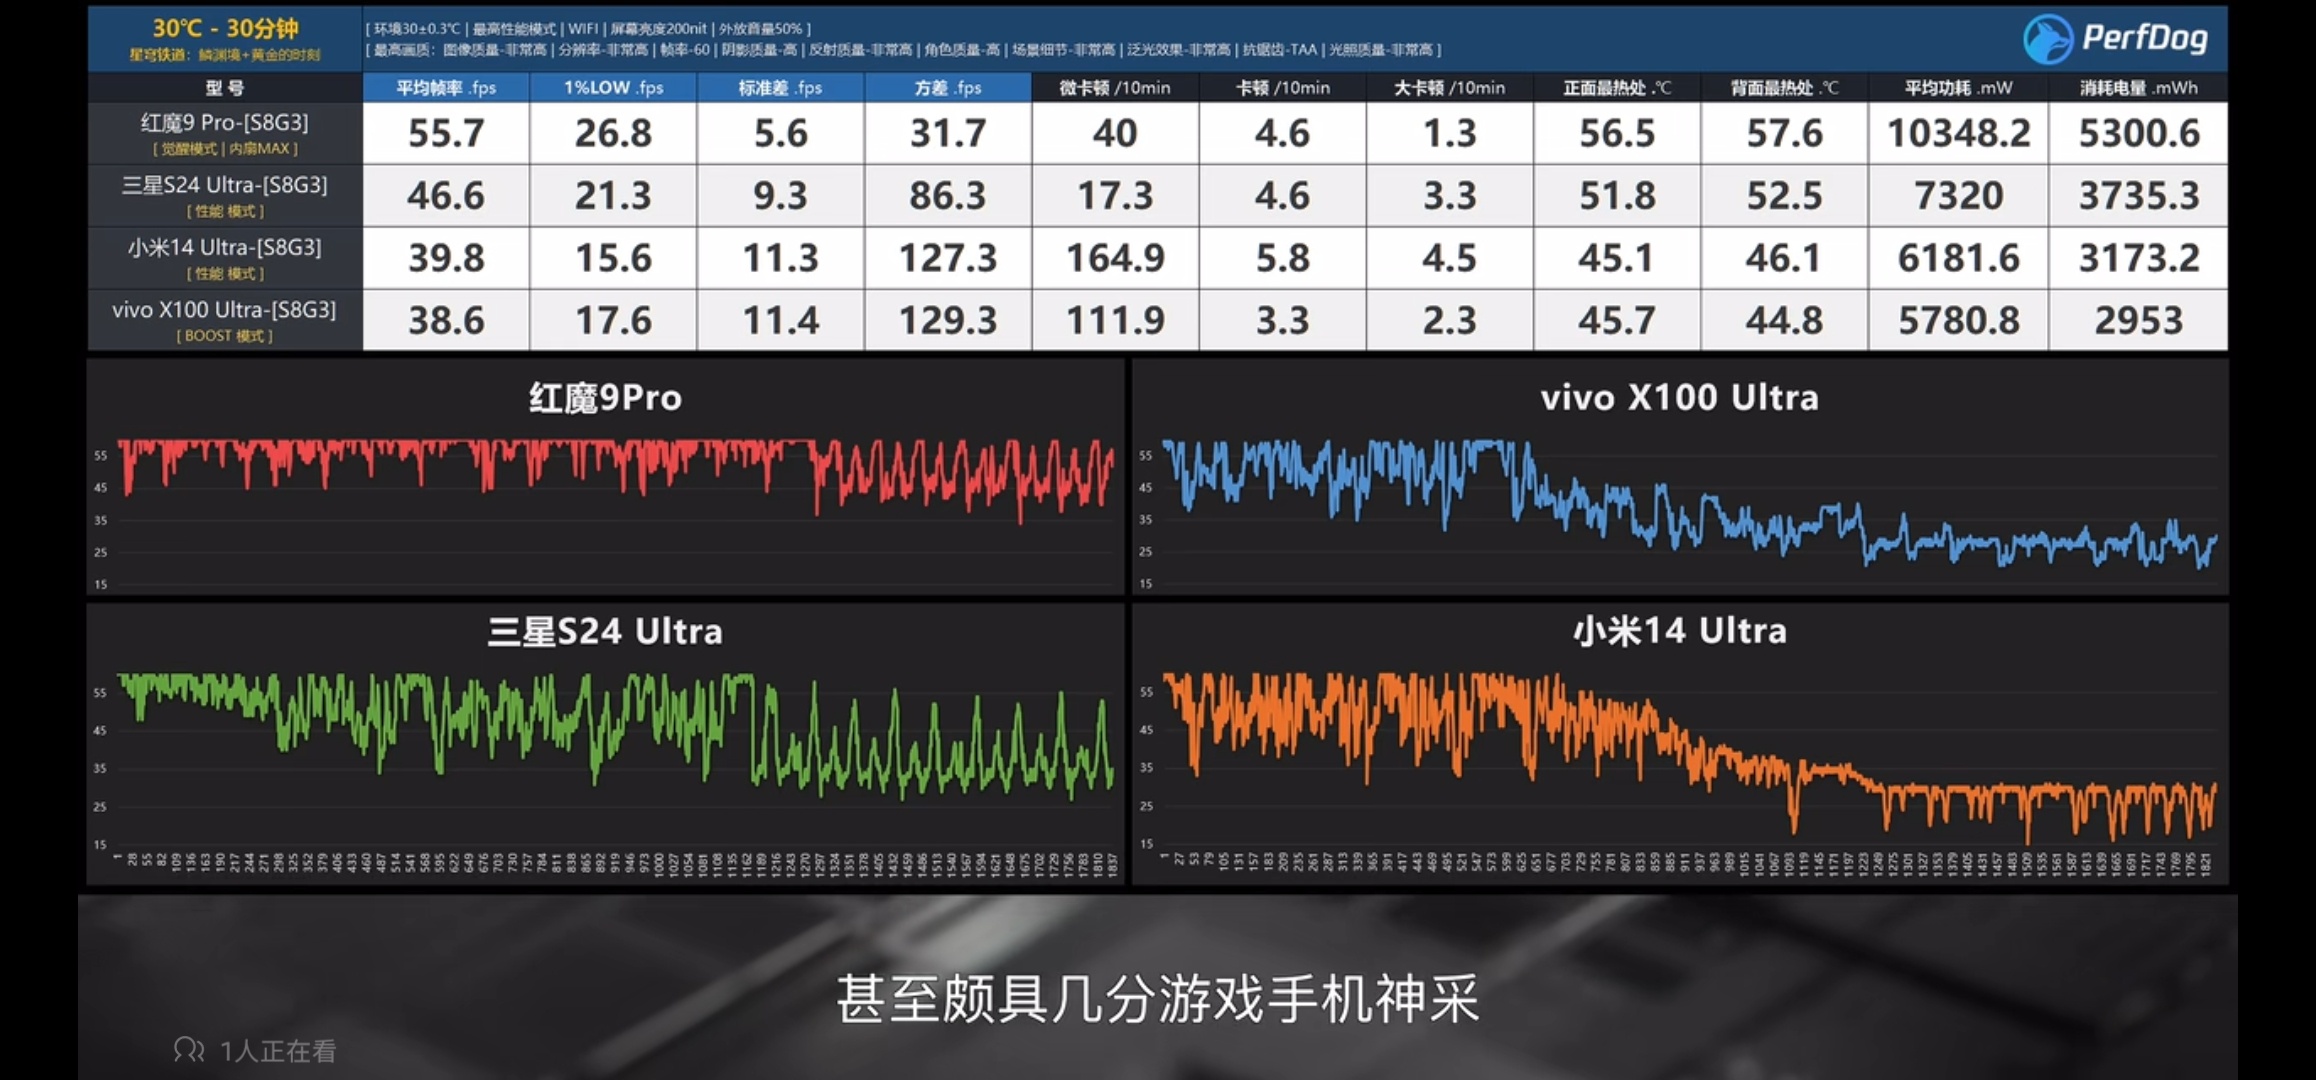Click the 1%LOW .fps column header
The image size is (2316, 1080).
pos(613,87)
